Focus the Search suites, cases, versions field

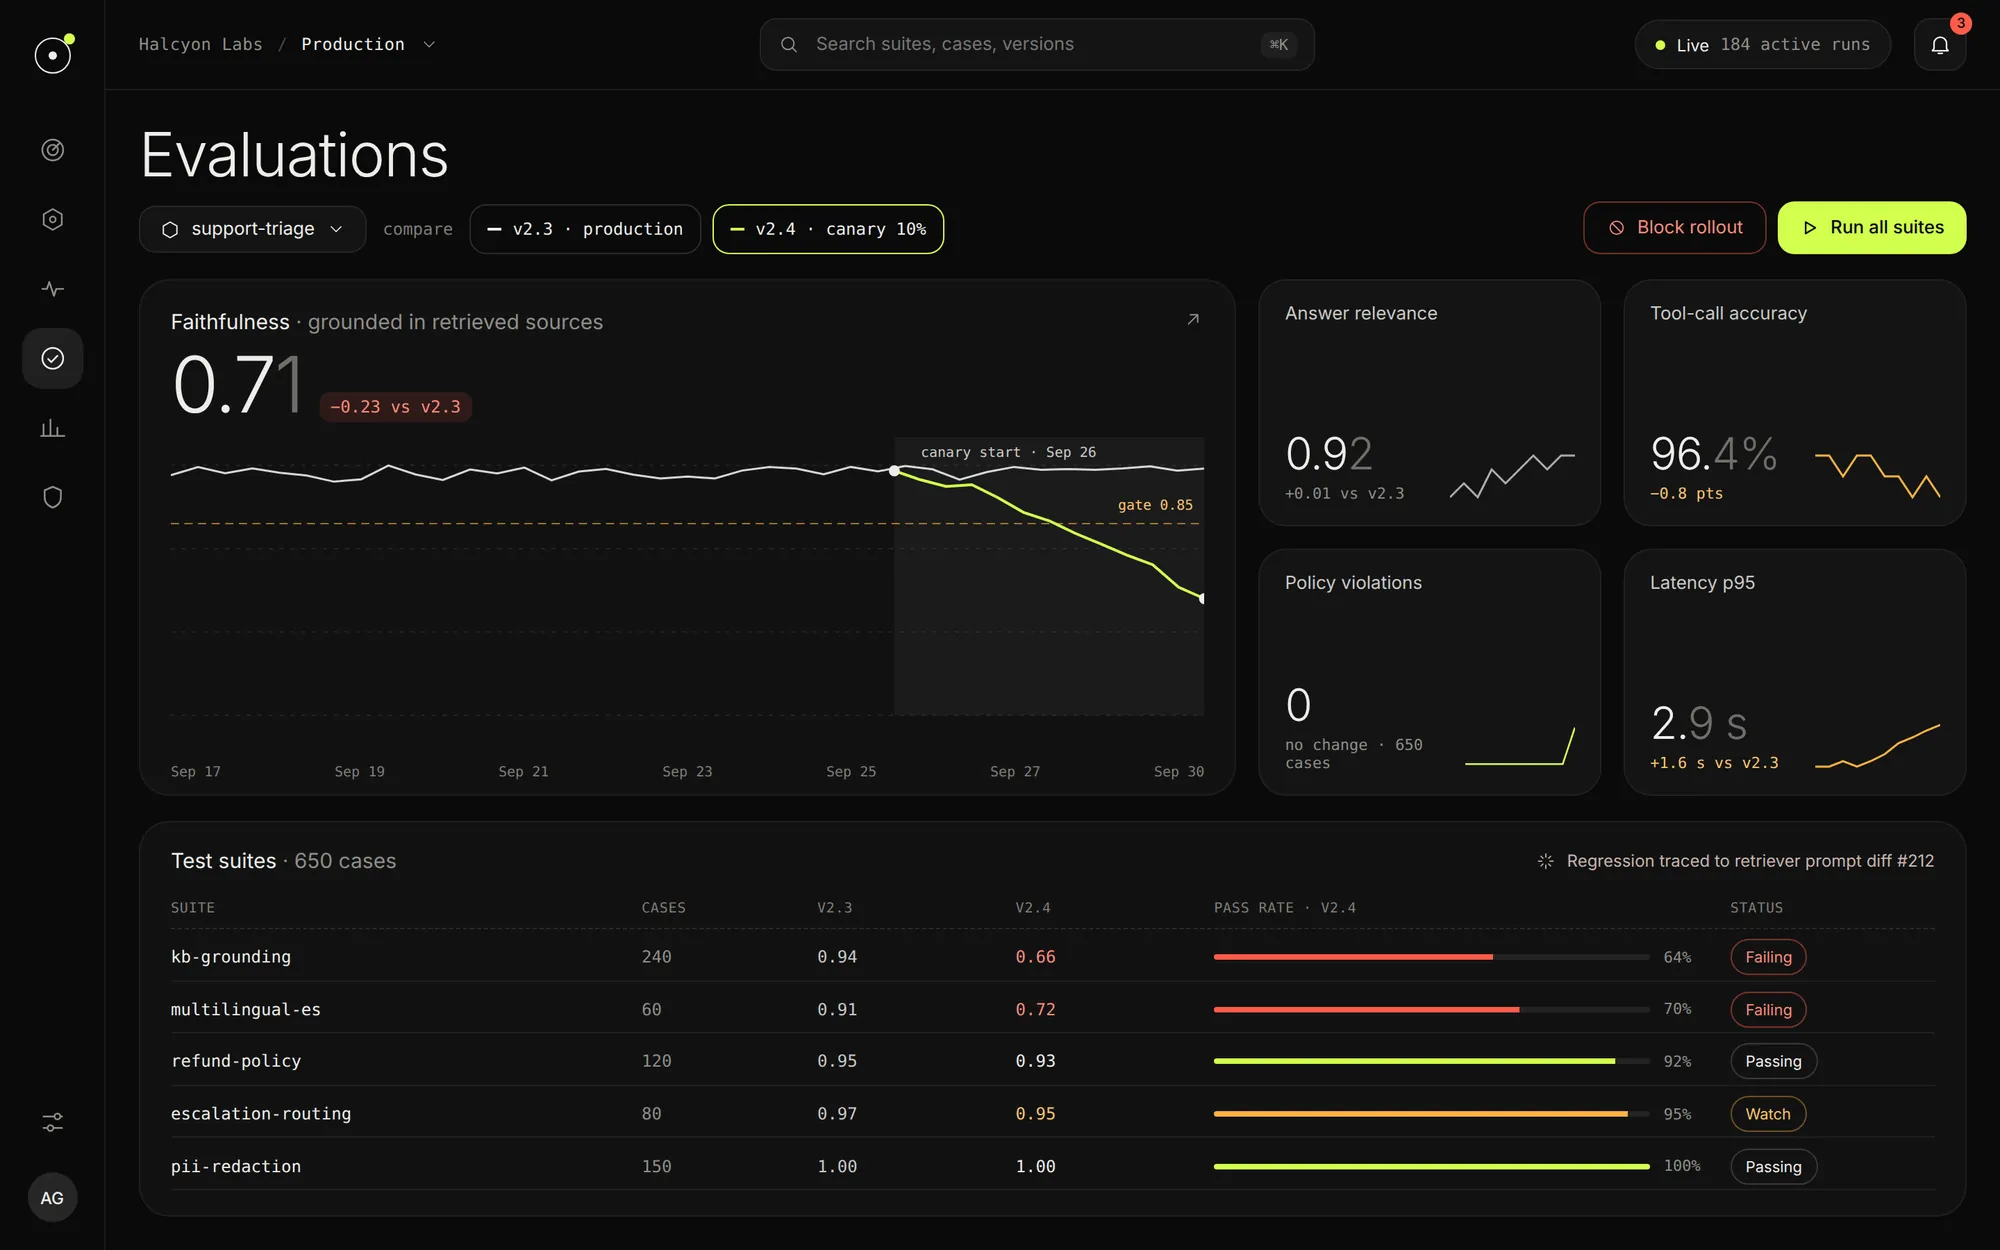click(1037, 45)
